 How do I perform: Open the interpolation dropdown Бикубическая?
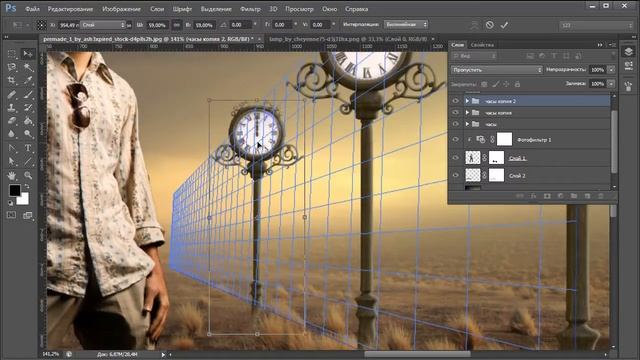(406, 24)
